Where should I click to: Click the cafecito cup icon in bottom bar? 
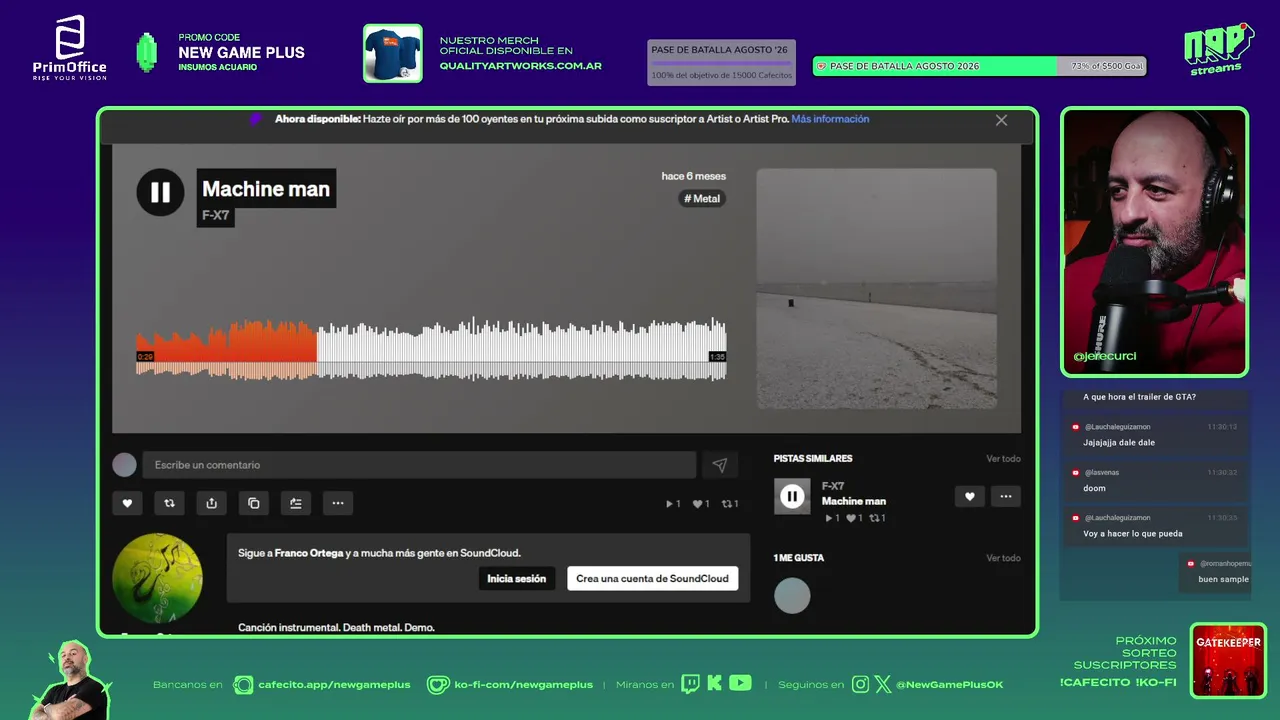[243, 685]
